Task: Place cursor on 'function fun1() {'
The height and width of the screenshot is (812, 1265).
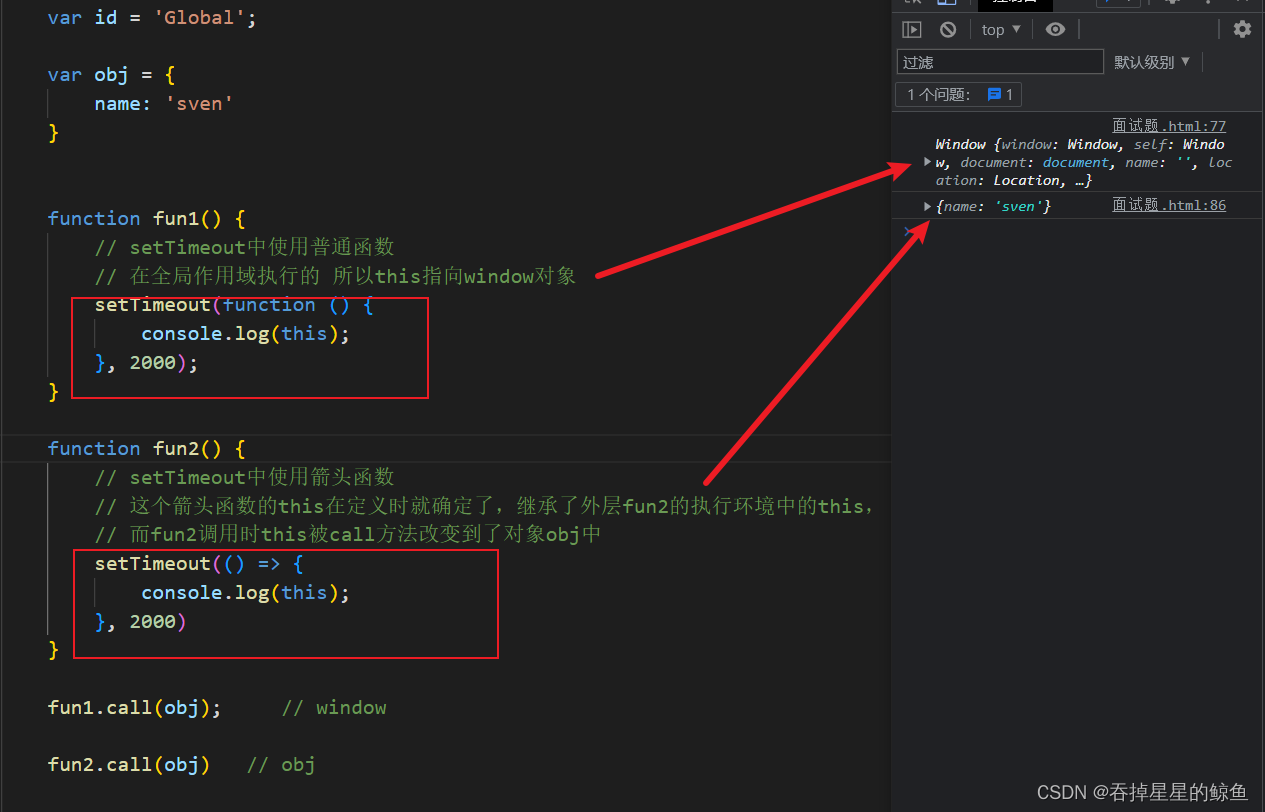Action: pyautogui.click(x=146, y=218)
